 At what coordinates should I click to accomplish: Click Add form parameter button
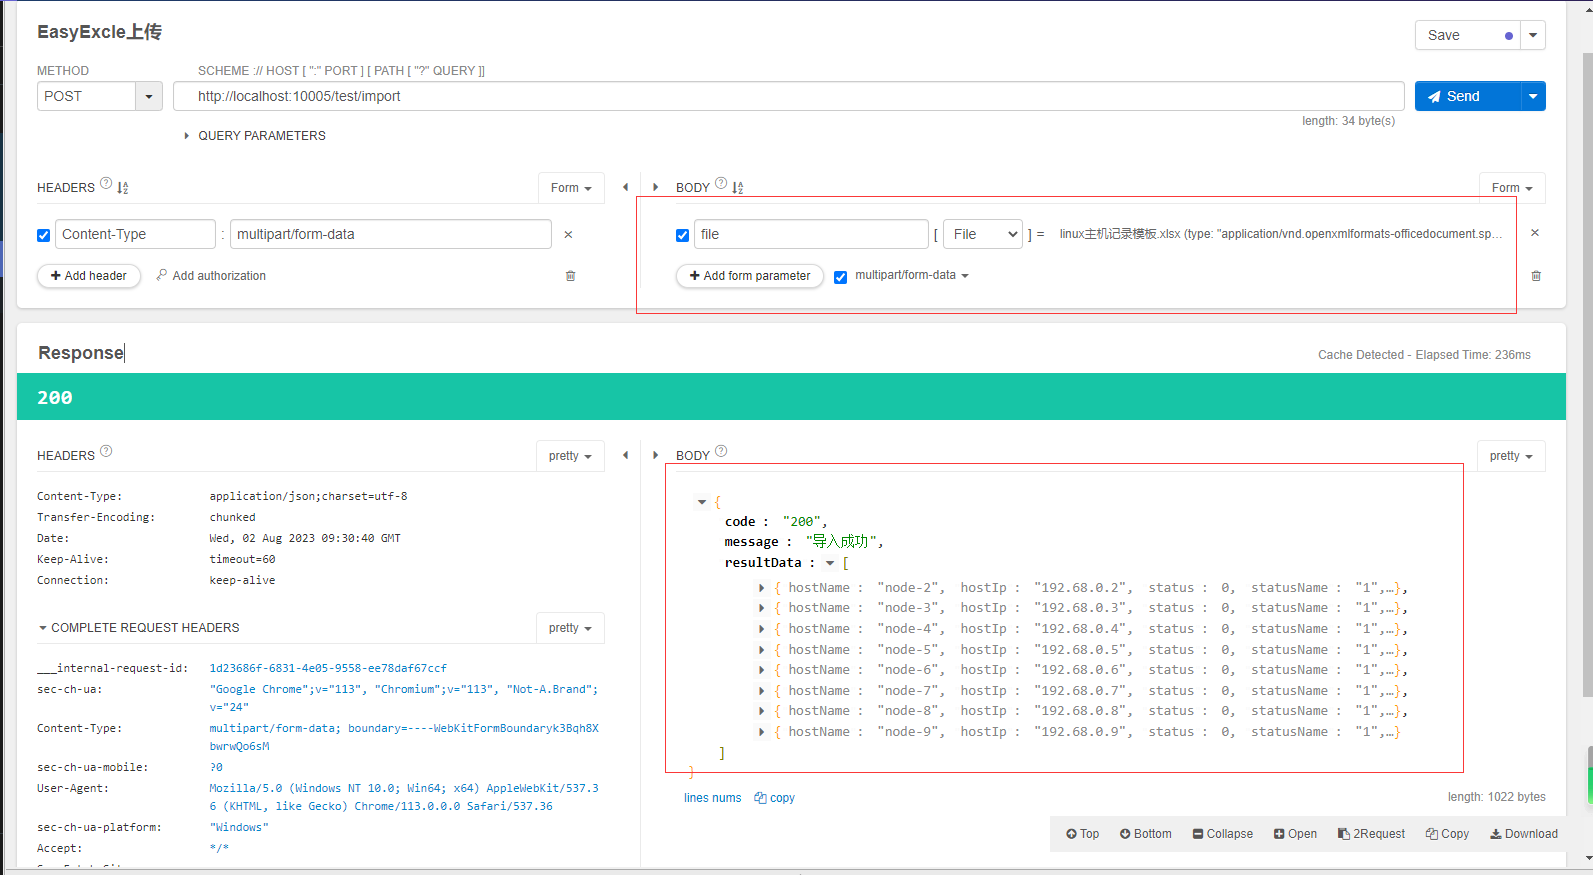click(x=750, y=276)
